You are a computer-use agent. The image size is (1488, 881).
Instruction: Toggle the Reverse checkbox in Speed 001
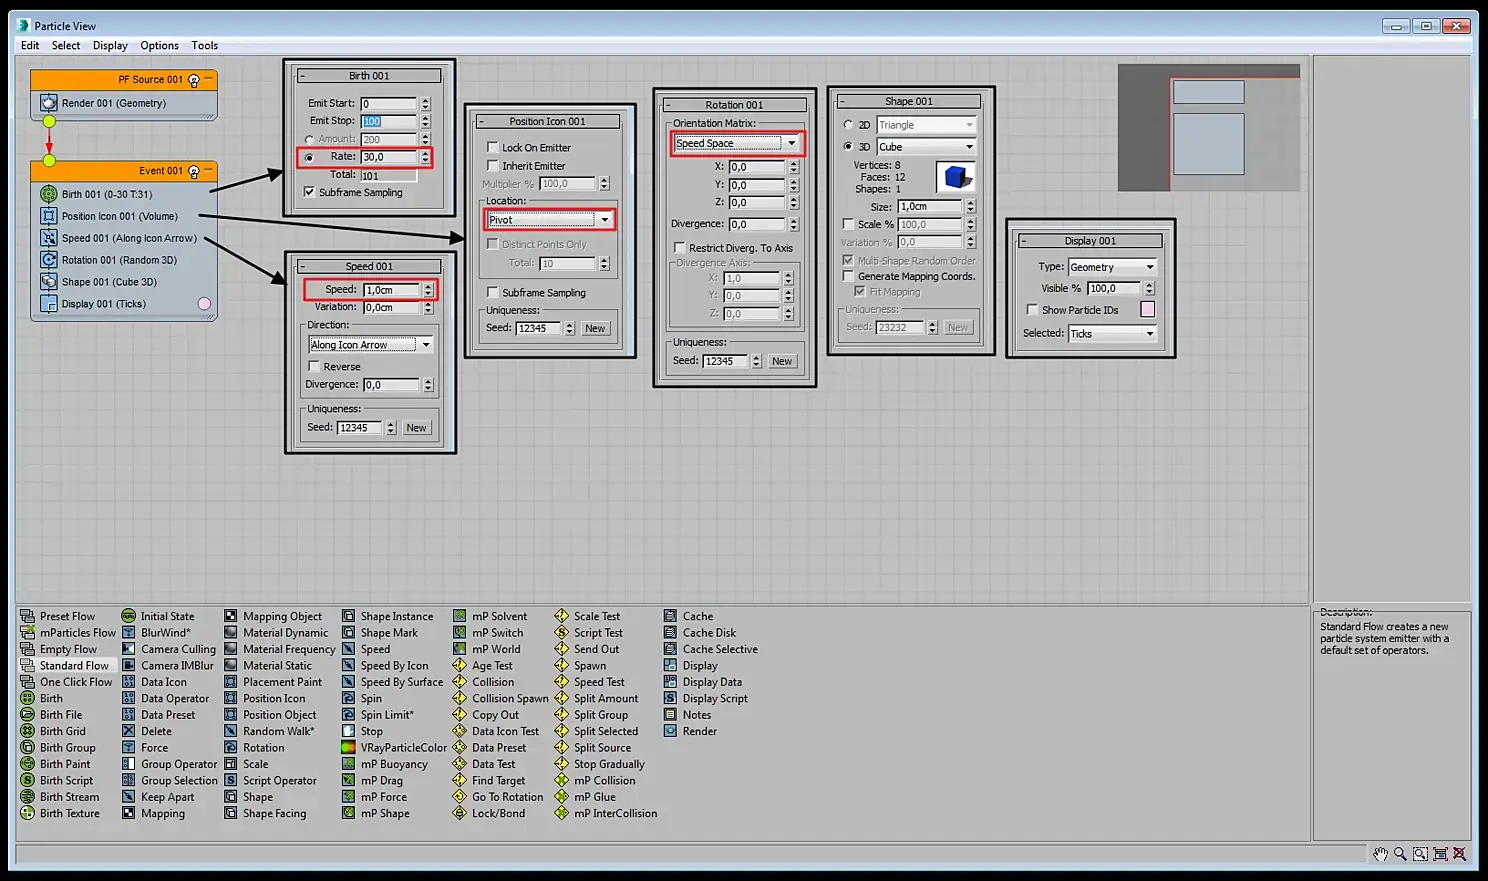point(314,367)
